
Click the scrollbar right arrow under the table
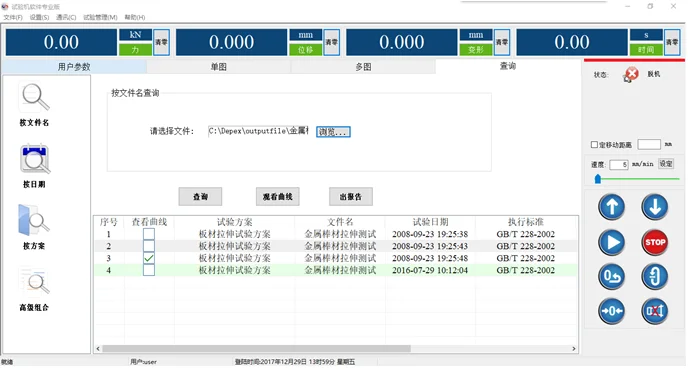click(x=573, y=348)
